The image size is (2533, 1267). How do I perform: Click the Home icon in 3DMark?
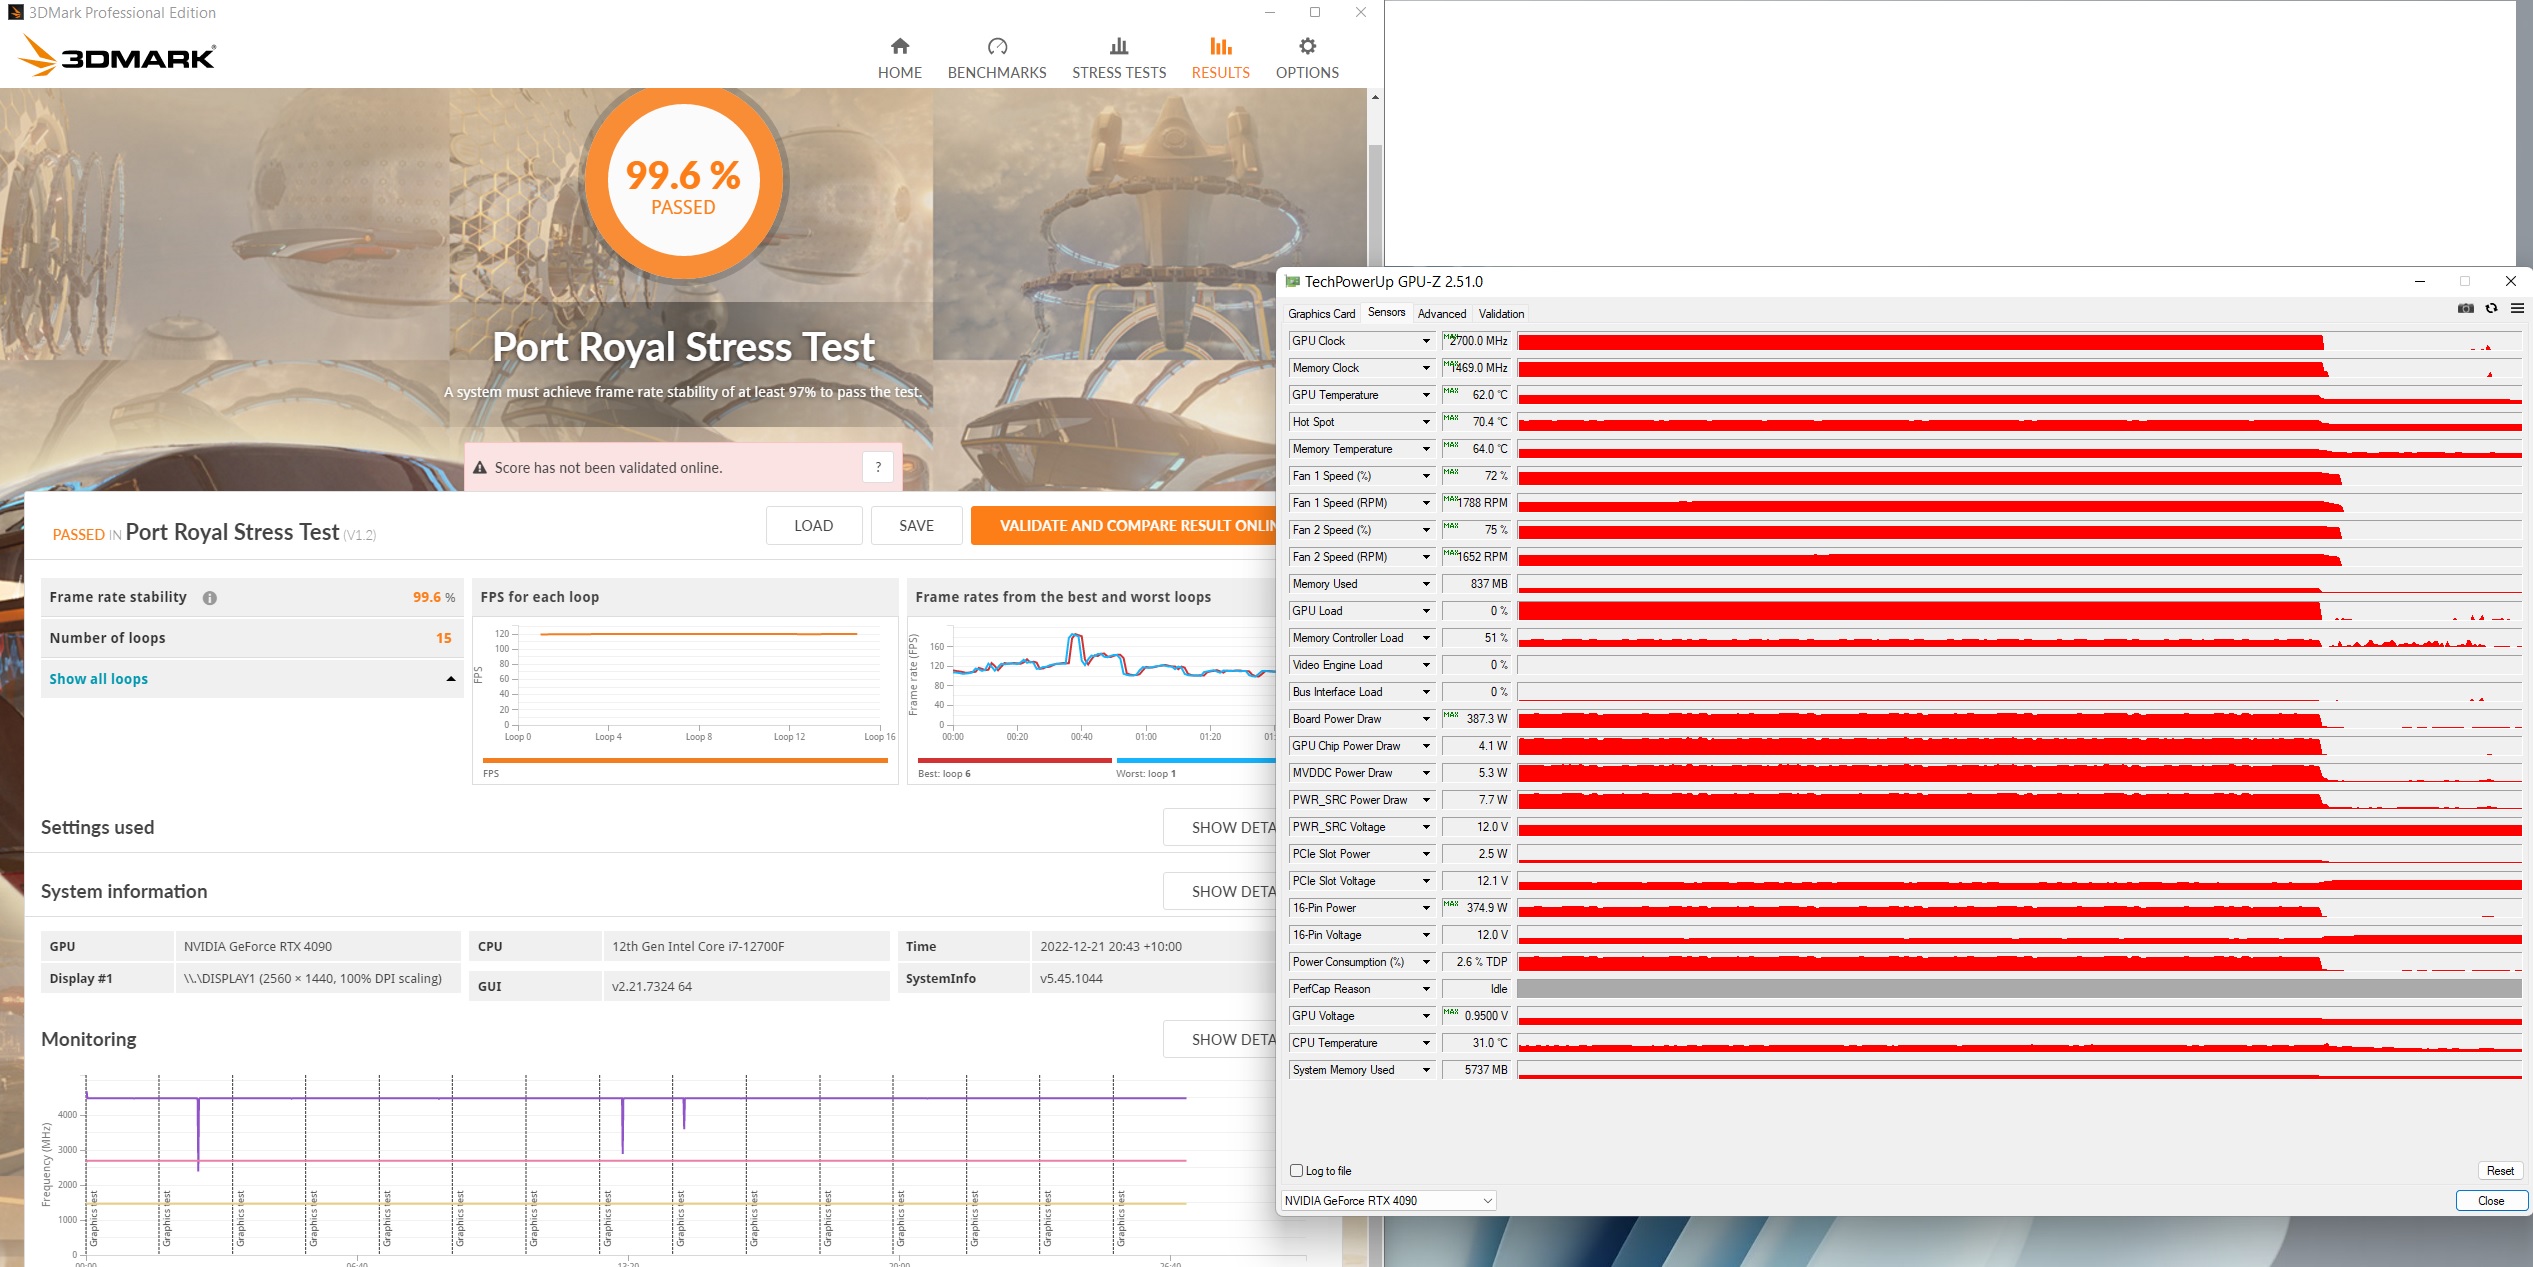899,47
